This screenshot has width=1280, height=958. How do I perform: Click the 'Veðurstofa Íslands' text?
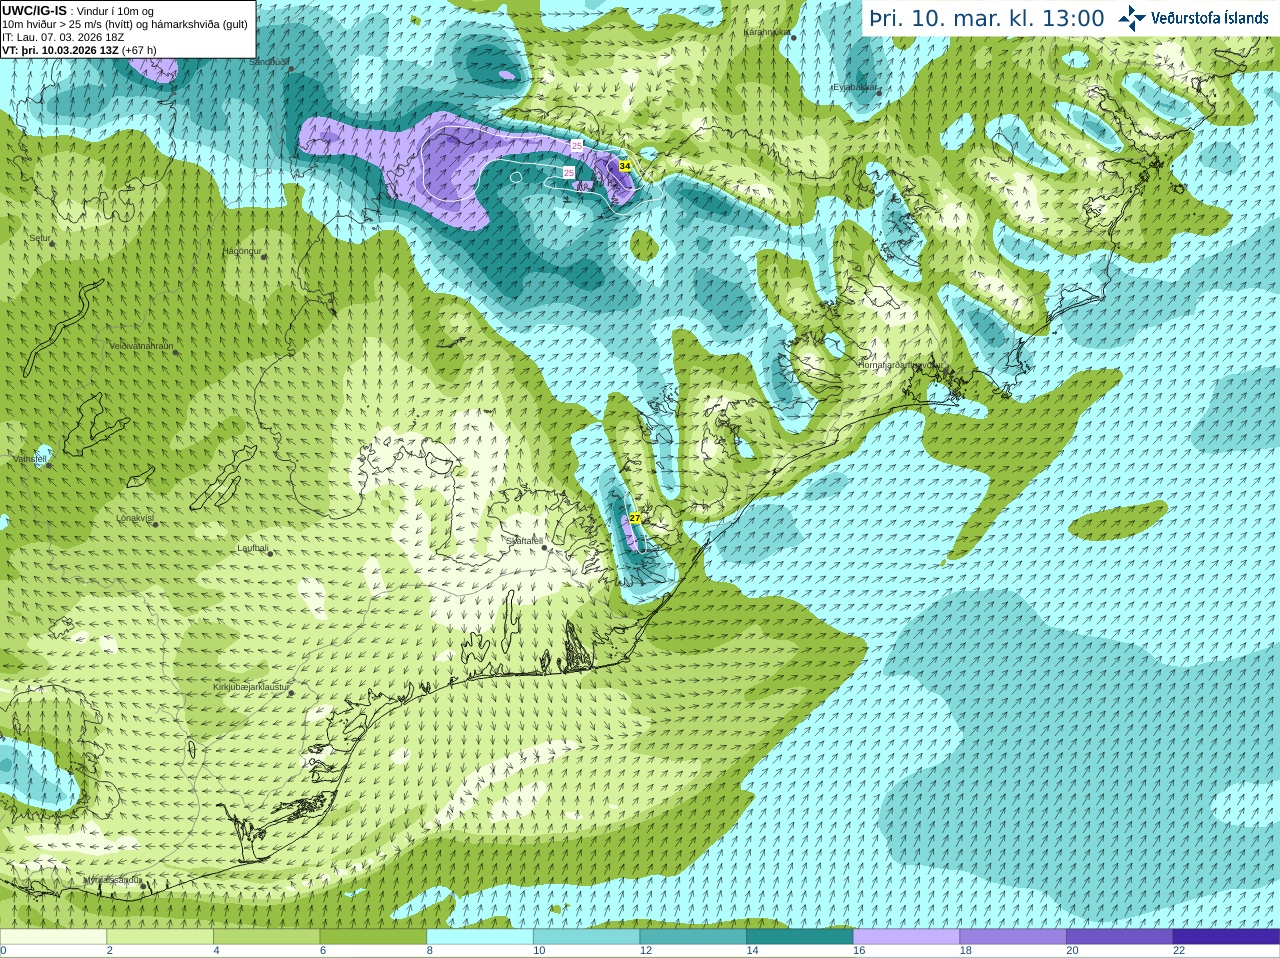coord(1210,18)
